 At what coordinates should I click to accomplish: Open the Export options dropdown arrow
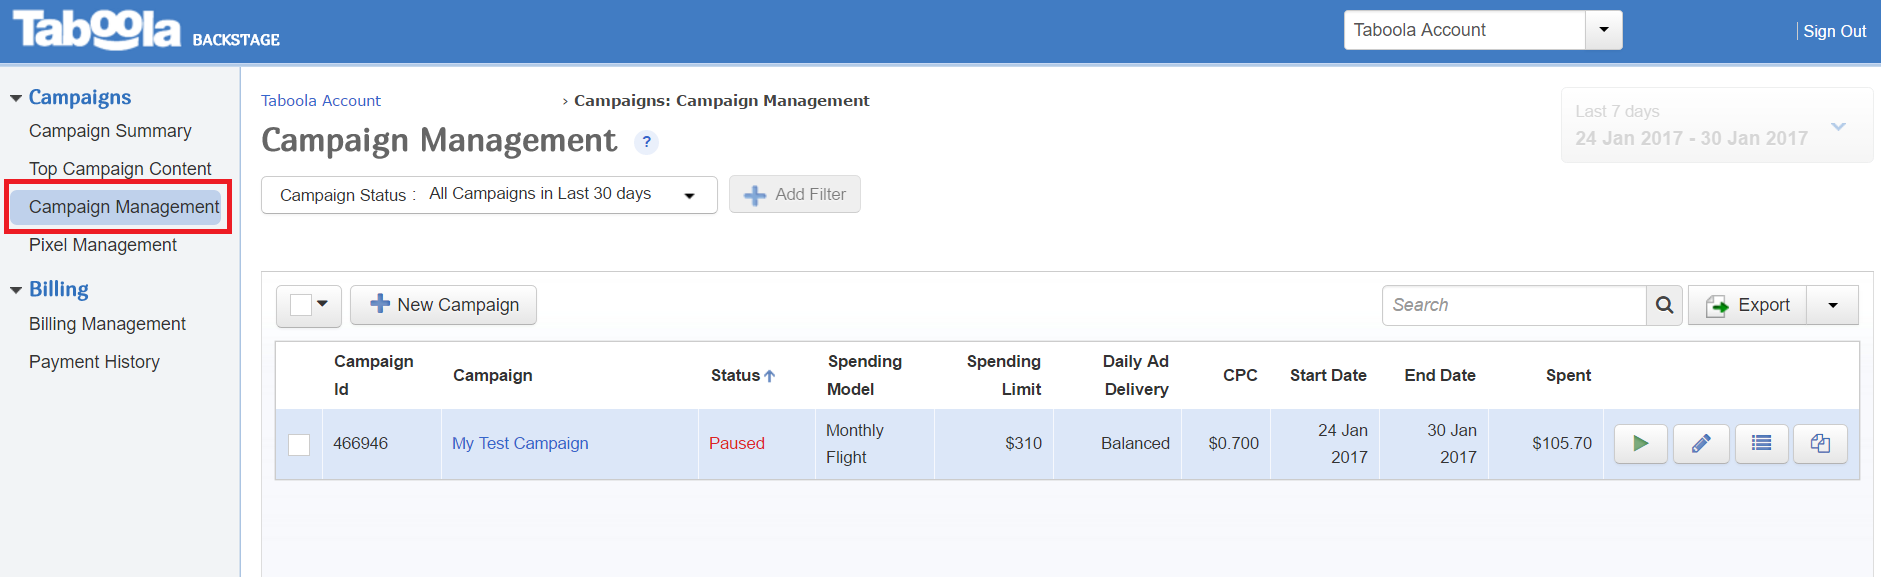[x=1832, y=305]
